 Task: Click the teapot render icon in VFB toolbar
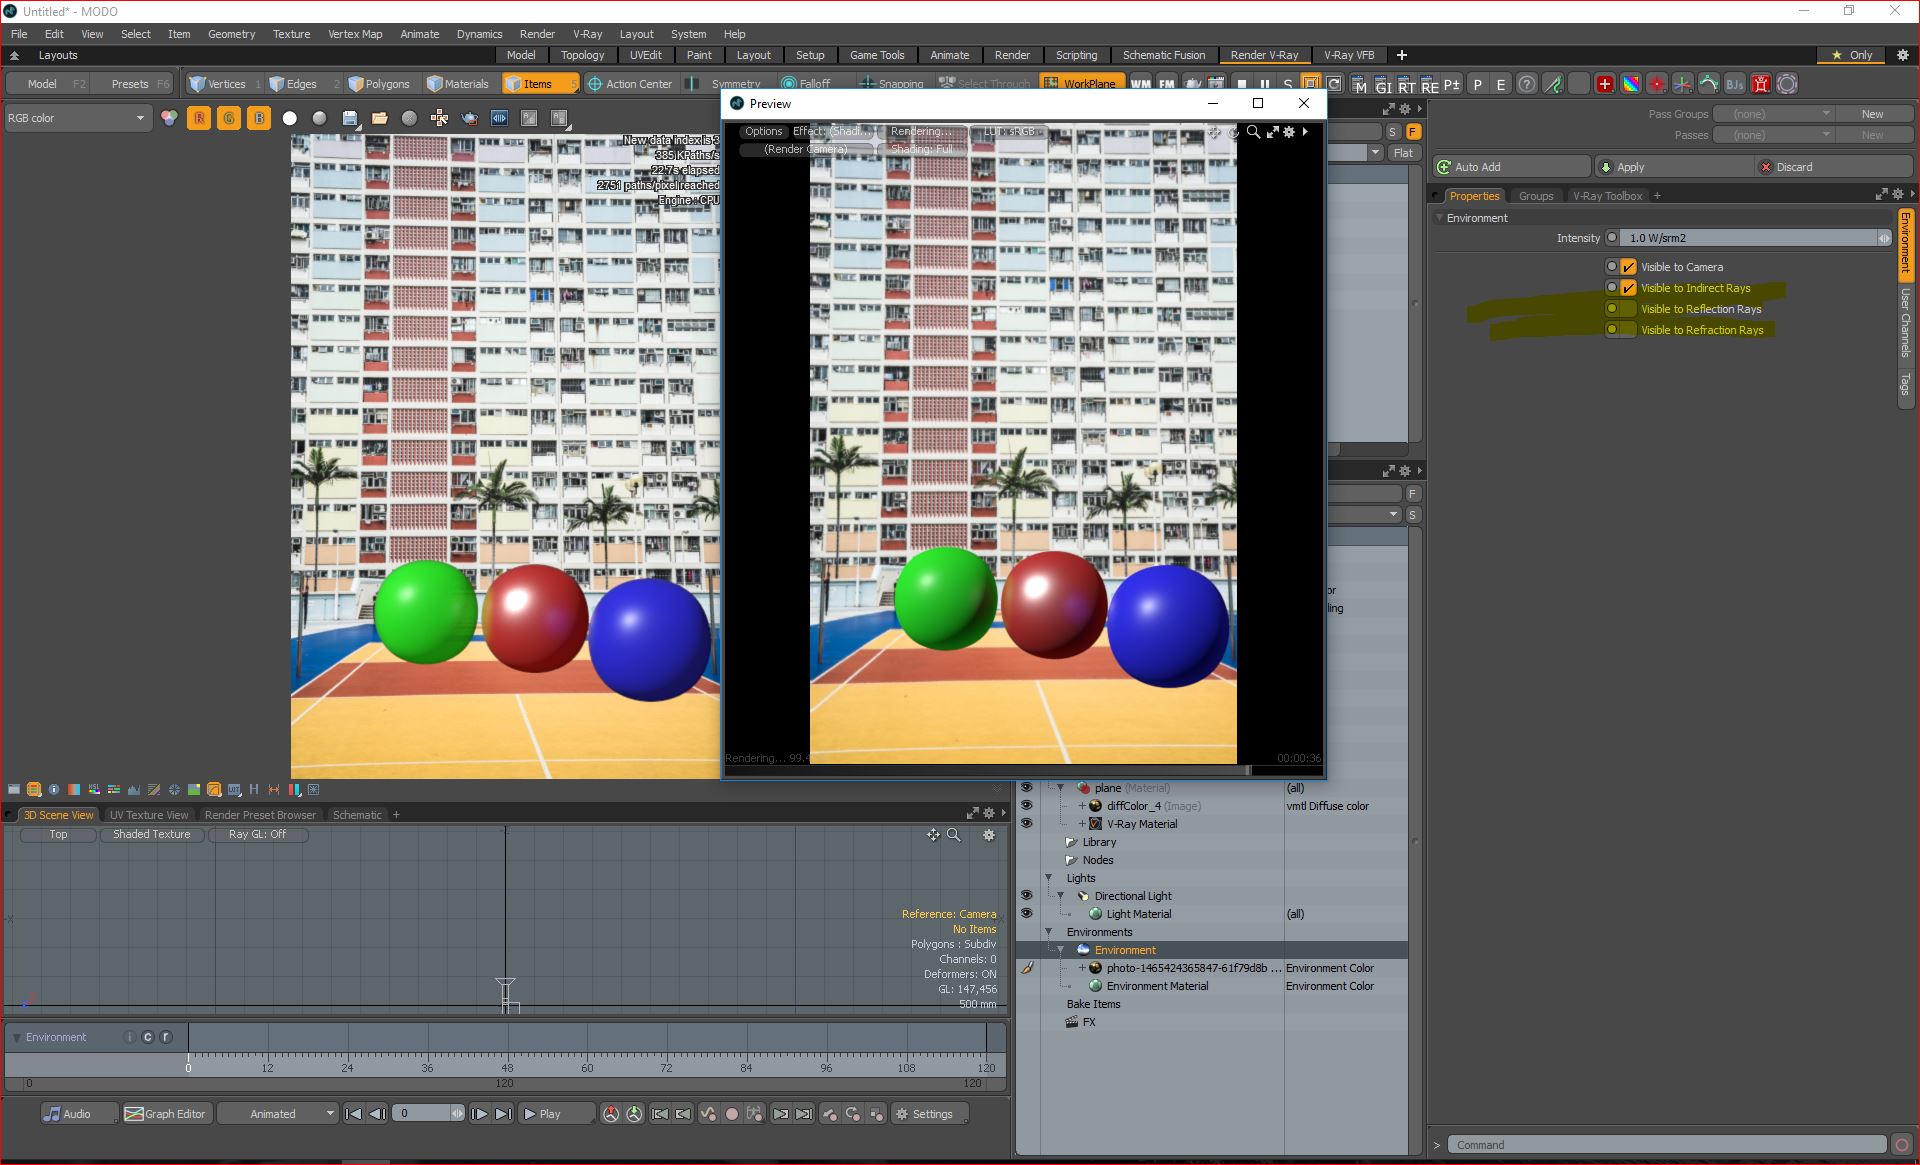(469, 118)
